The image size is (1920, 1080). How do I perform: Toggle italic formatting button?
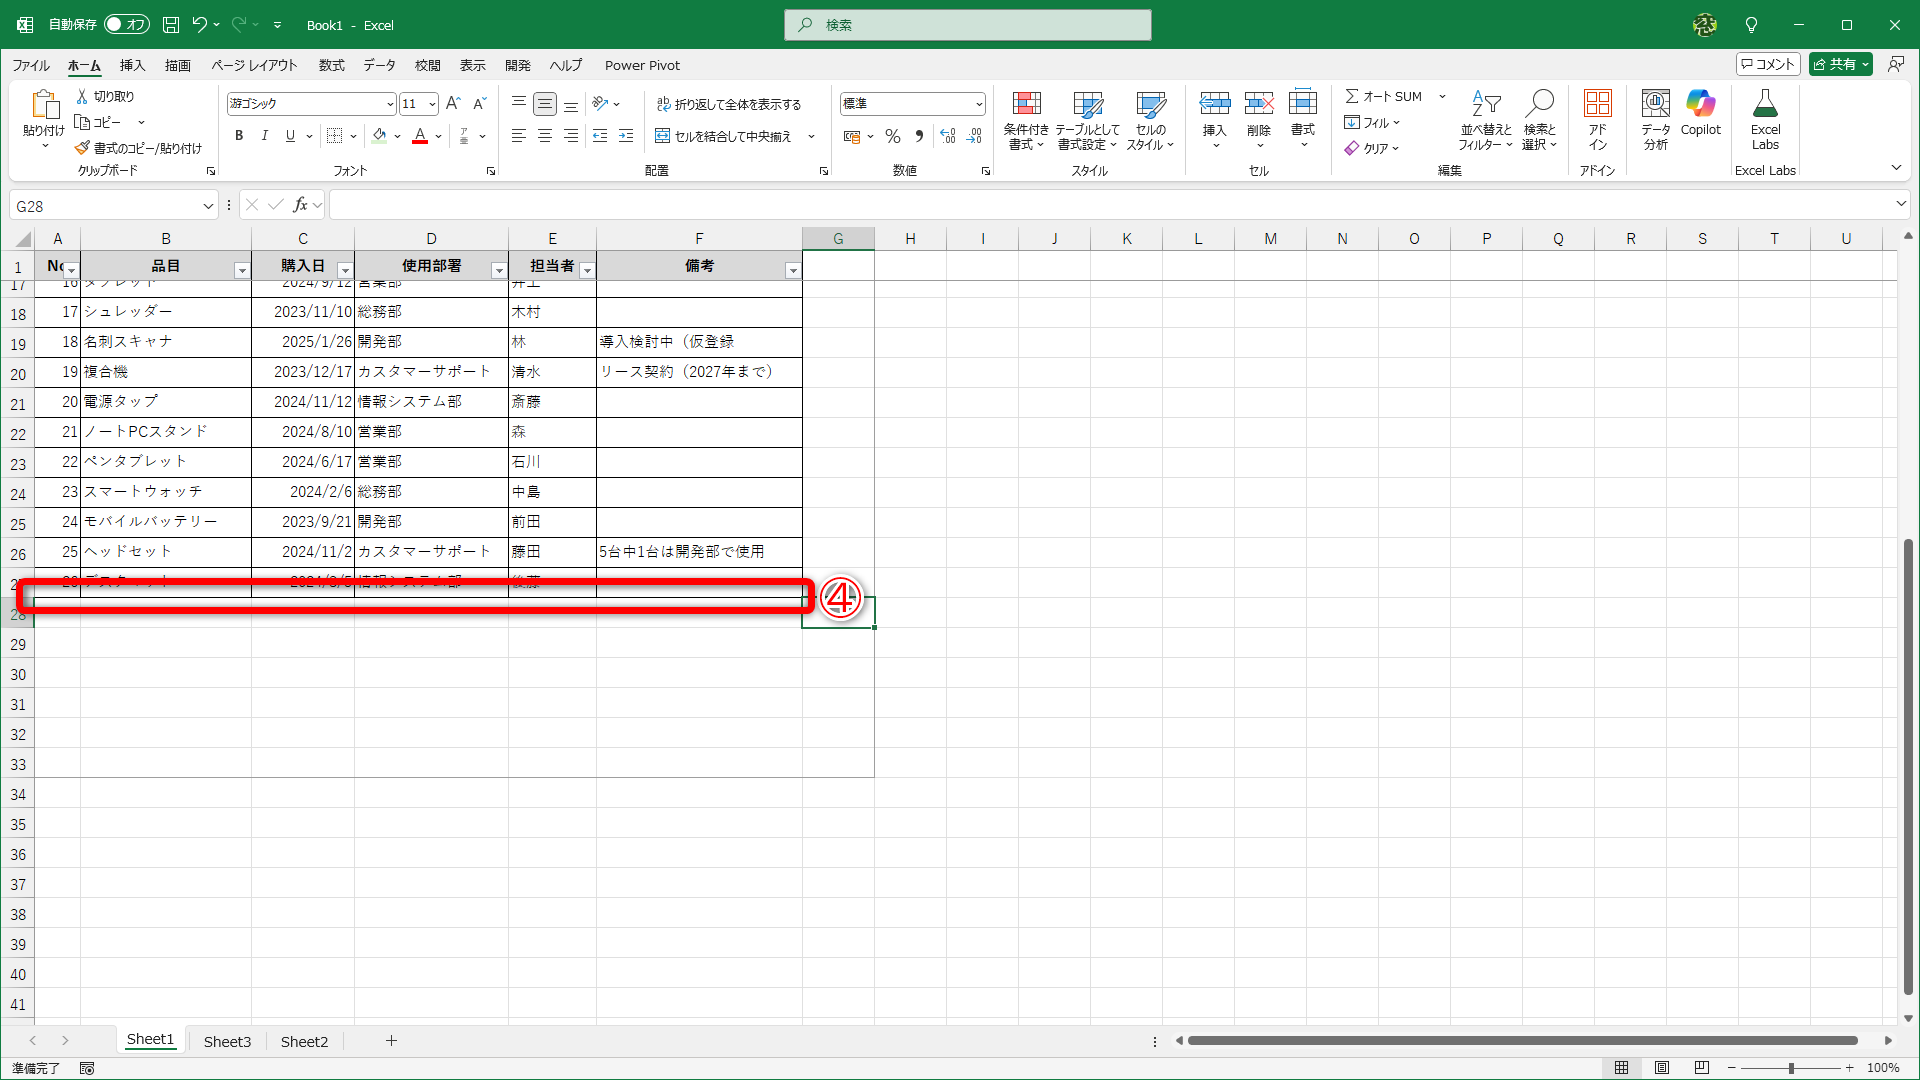pyautogui.click(x=264, y=136)
